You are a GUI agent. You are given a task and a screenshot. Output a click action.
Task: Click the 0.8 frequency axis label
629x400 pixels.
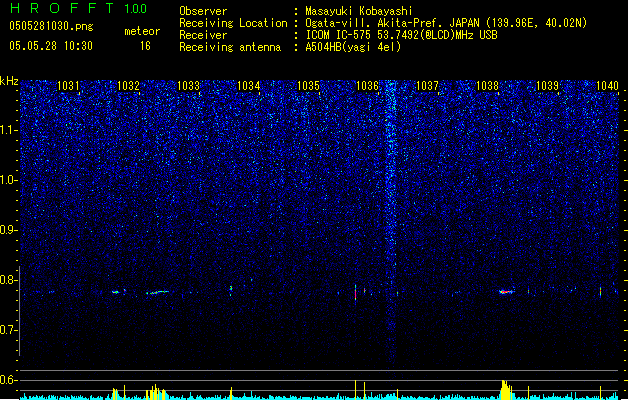click(x=9, y=280)
